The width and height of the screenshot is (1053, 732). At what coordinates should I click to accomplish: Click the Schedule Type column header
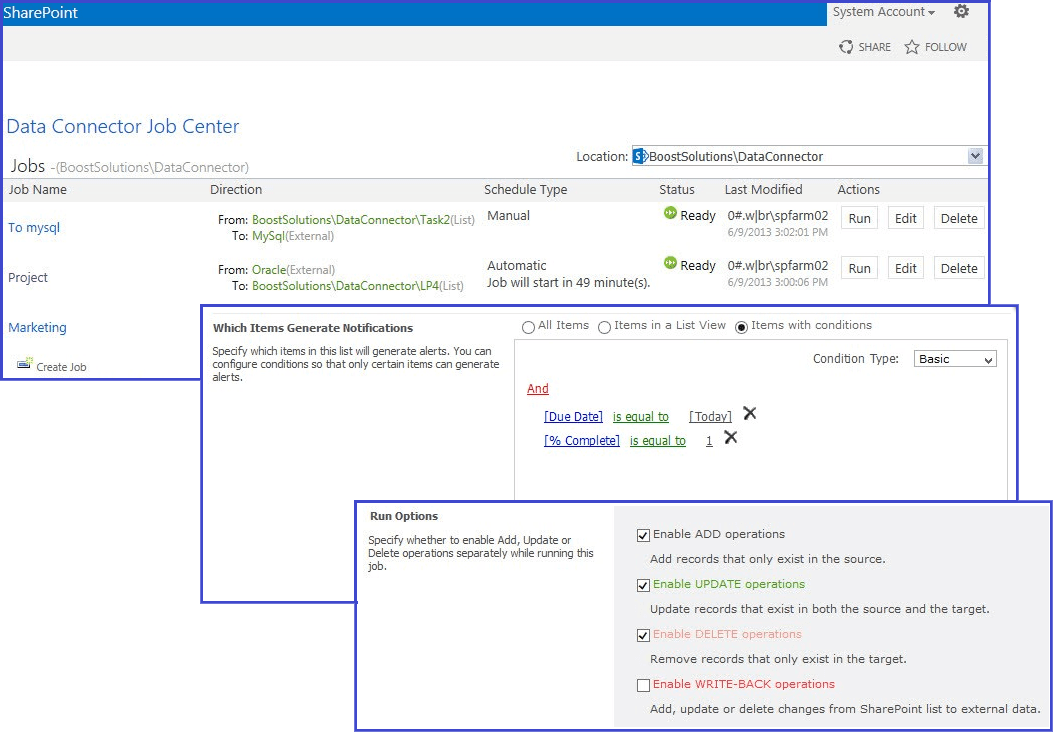pyautogui.click(x=525, y=190)
